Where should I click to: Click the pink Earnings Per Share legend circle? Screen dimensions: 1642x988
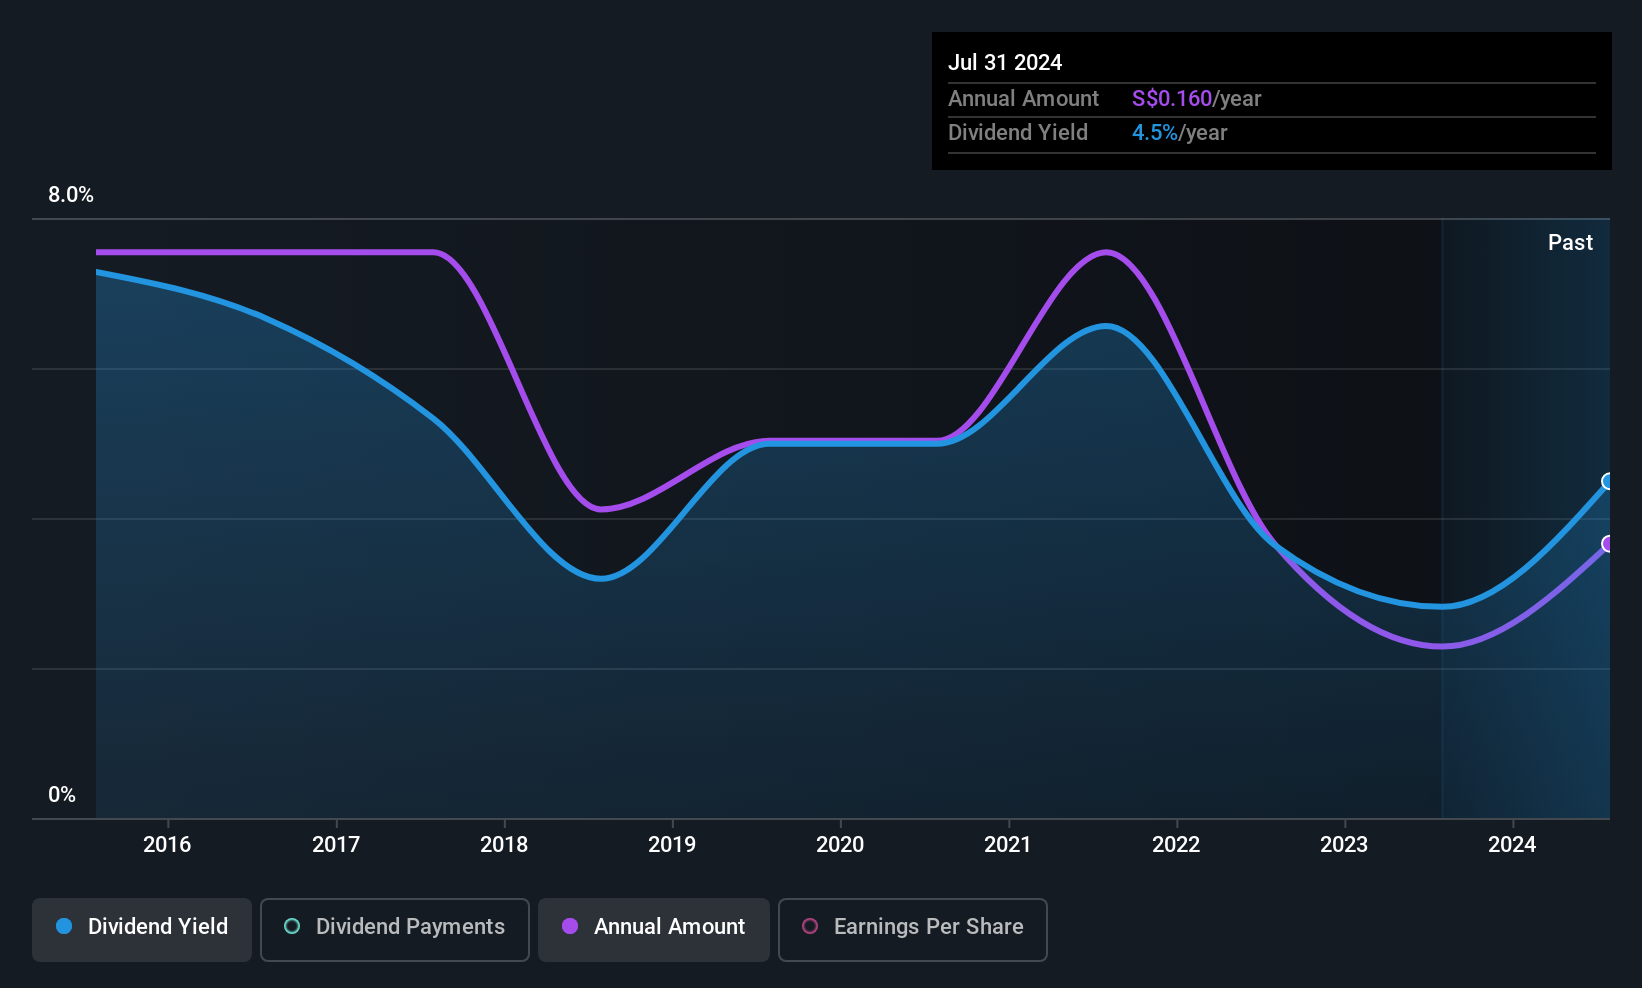click(810, 926)
